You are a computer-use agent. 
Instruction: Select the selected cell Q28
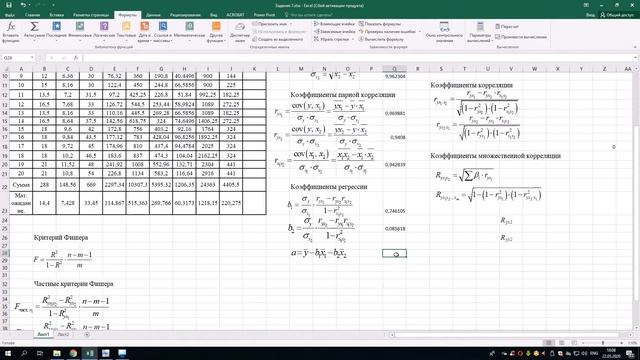click(394, 253)
